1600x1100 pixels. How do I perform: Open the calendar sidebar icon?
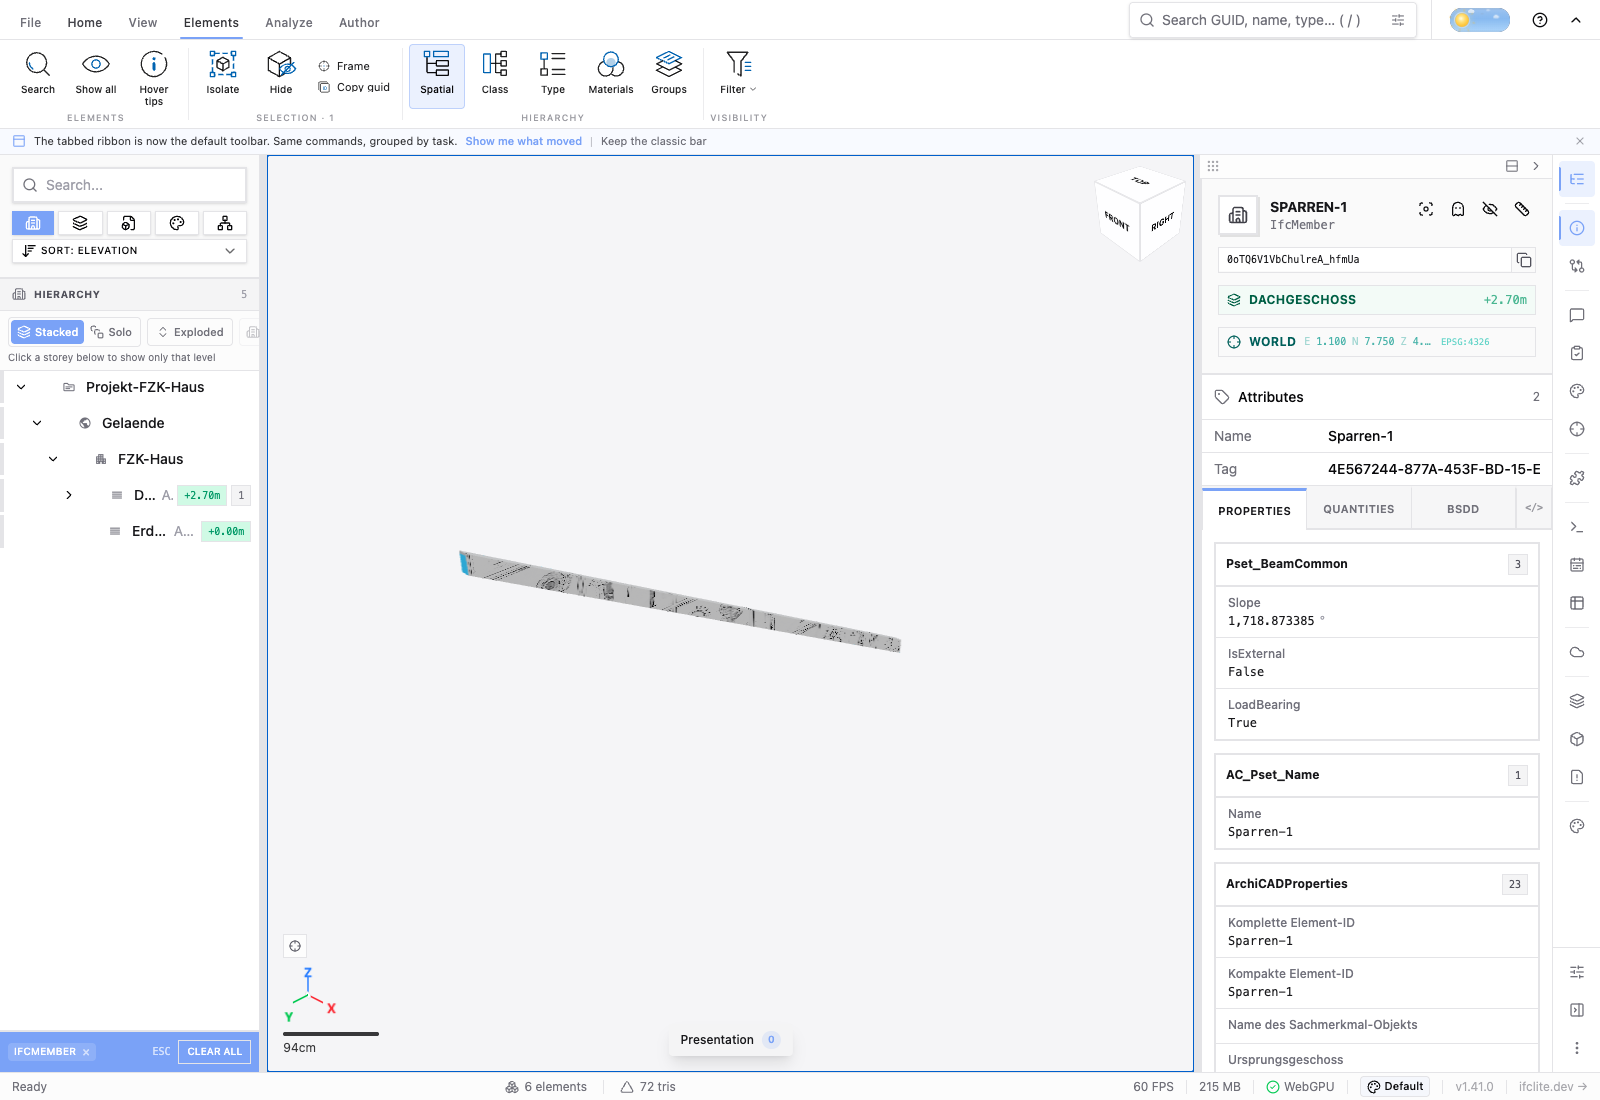click(x=1577, y=565)
